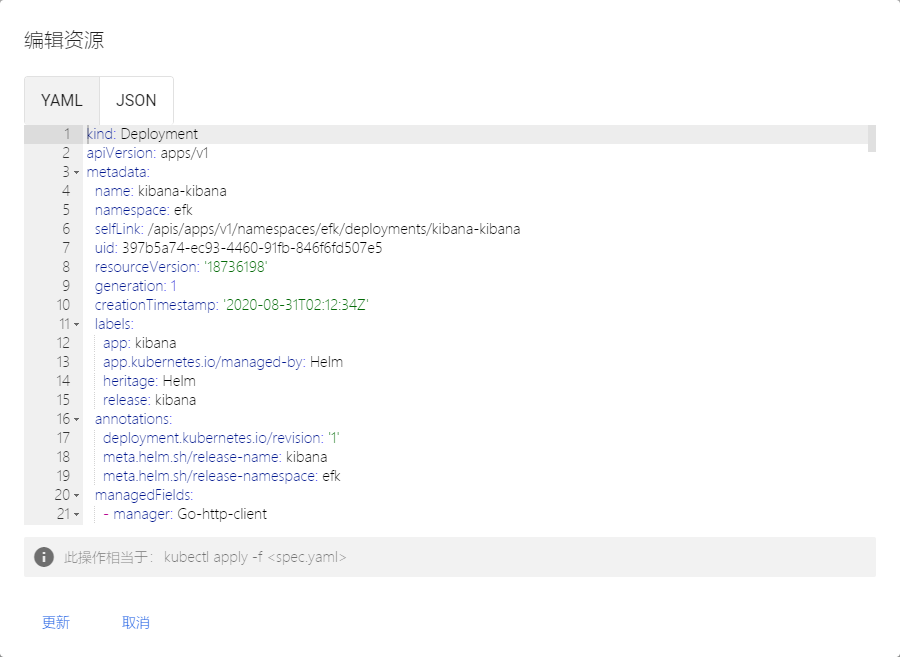
Task: Click the selfLink path value
Action: click(x=334, y=229)
